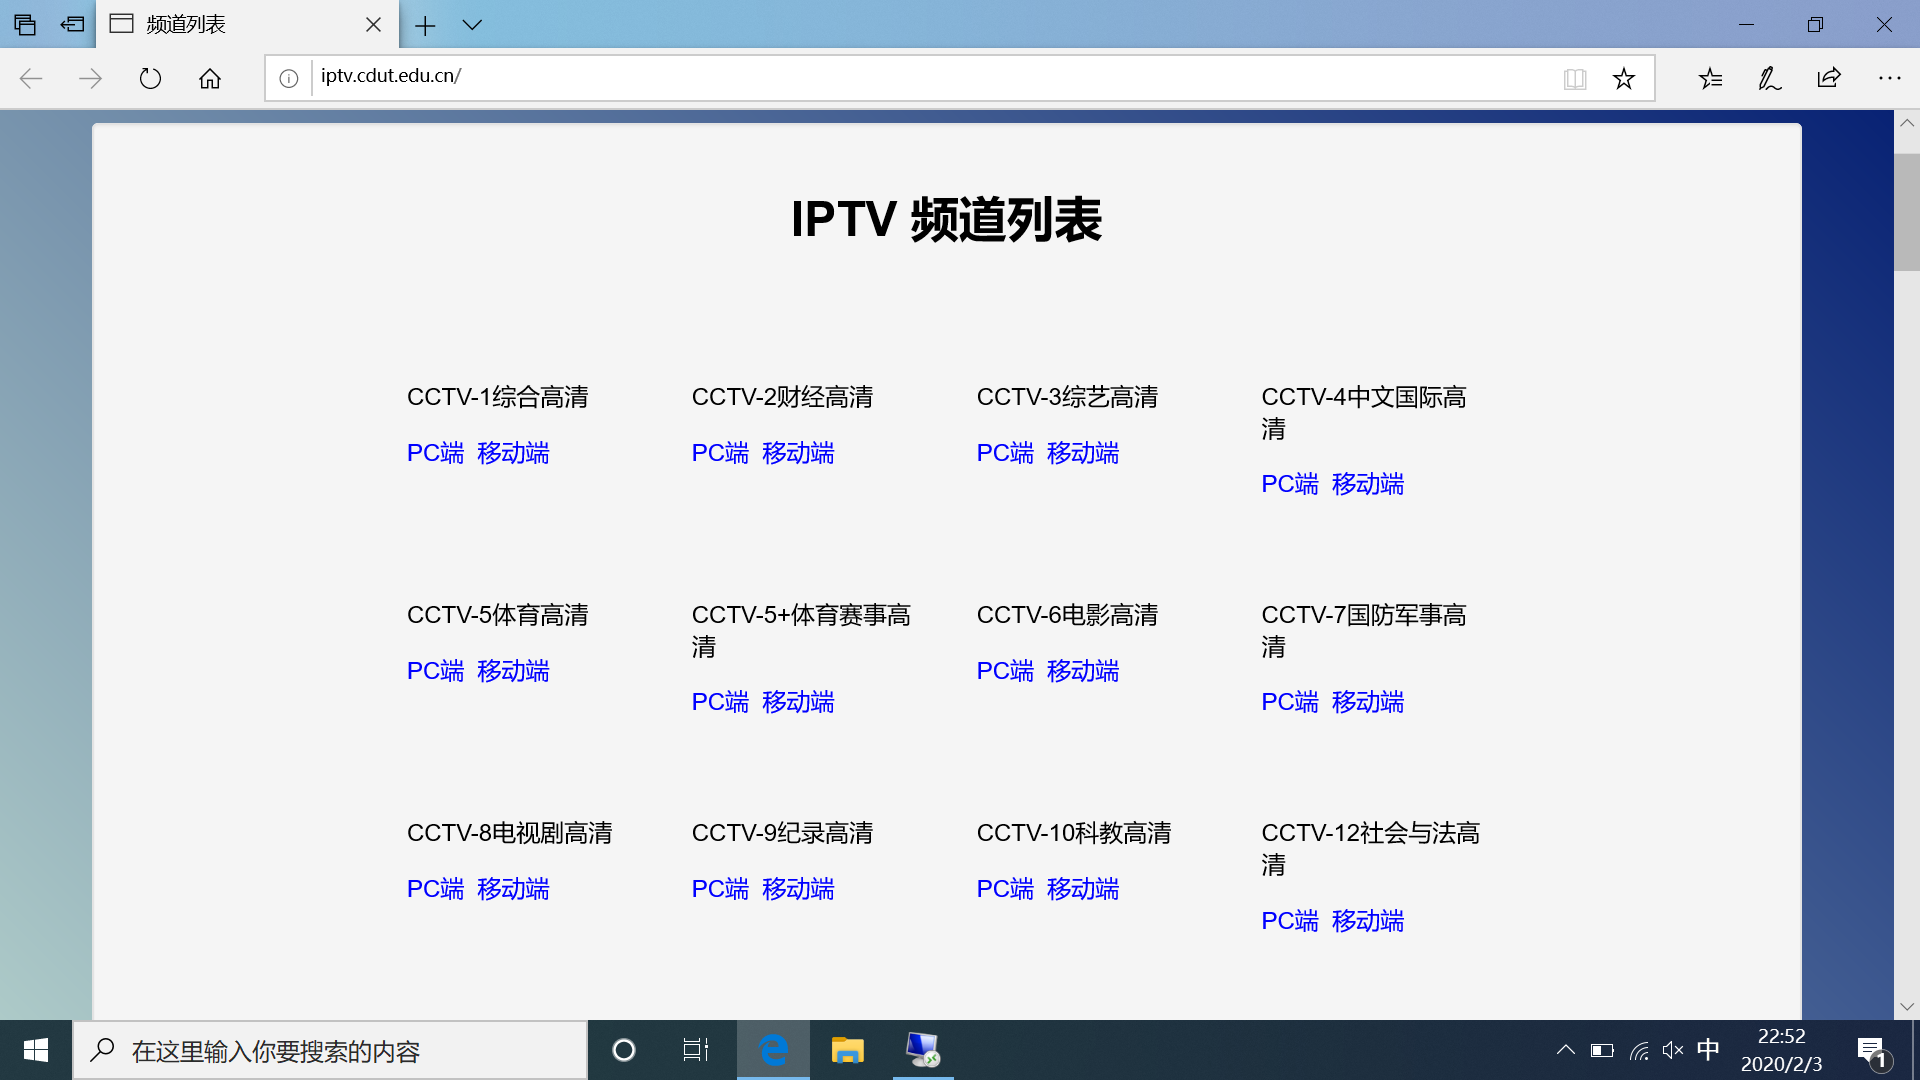Refresh the page with reload icon

coord(150,78)
